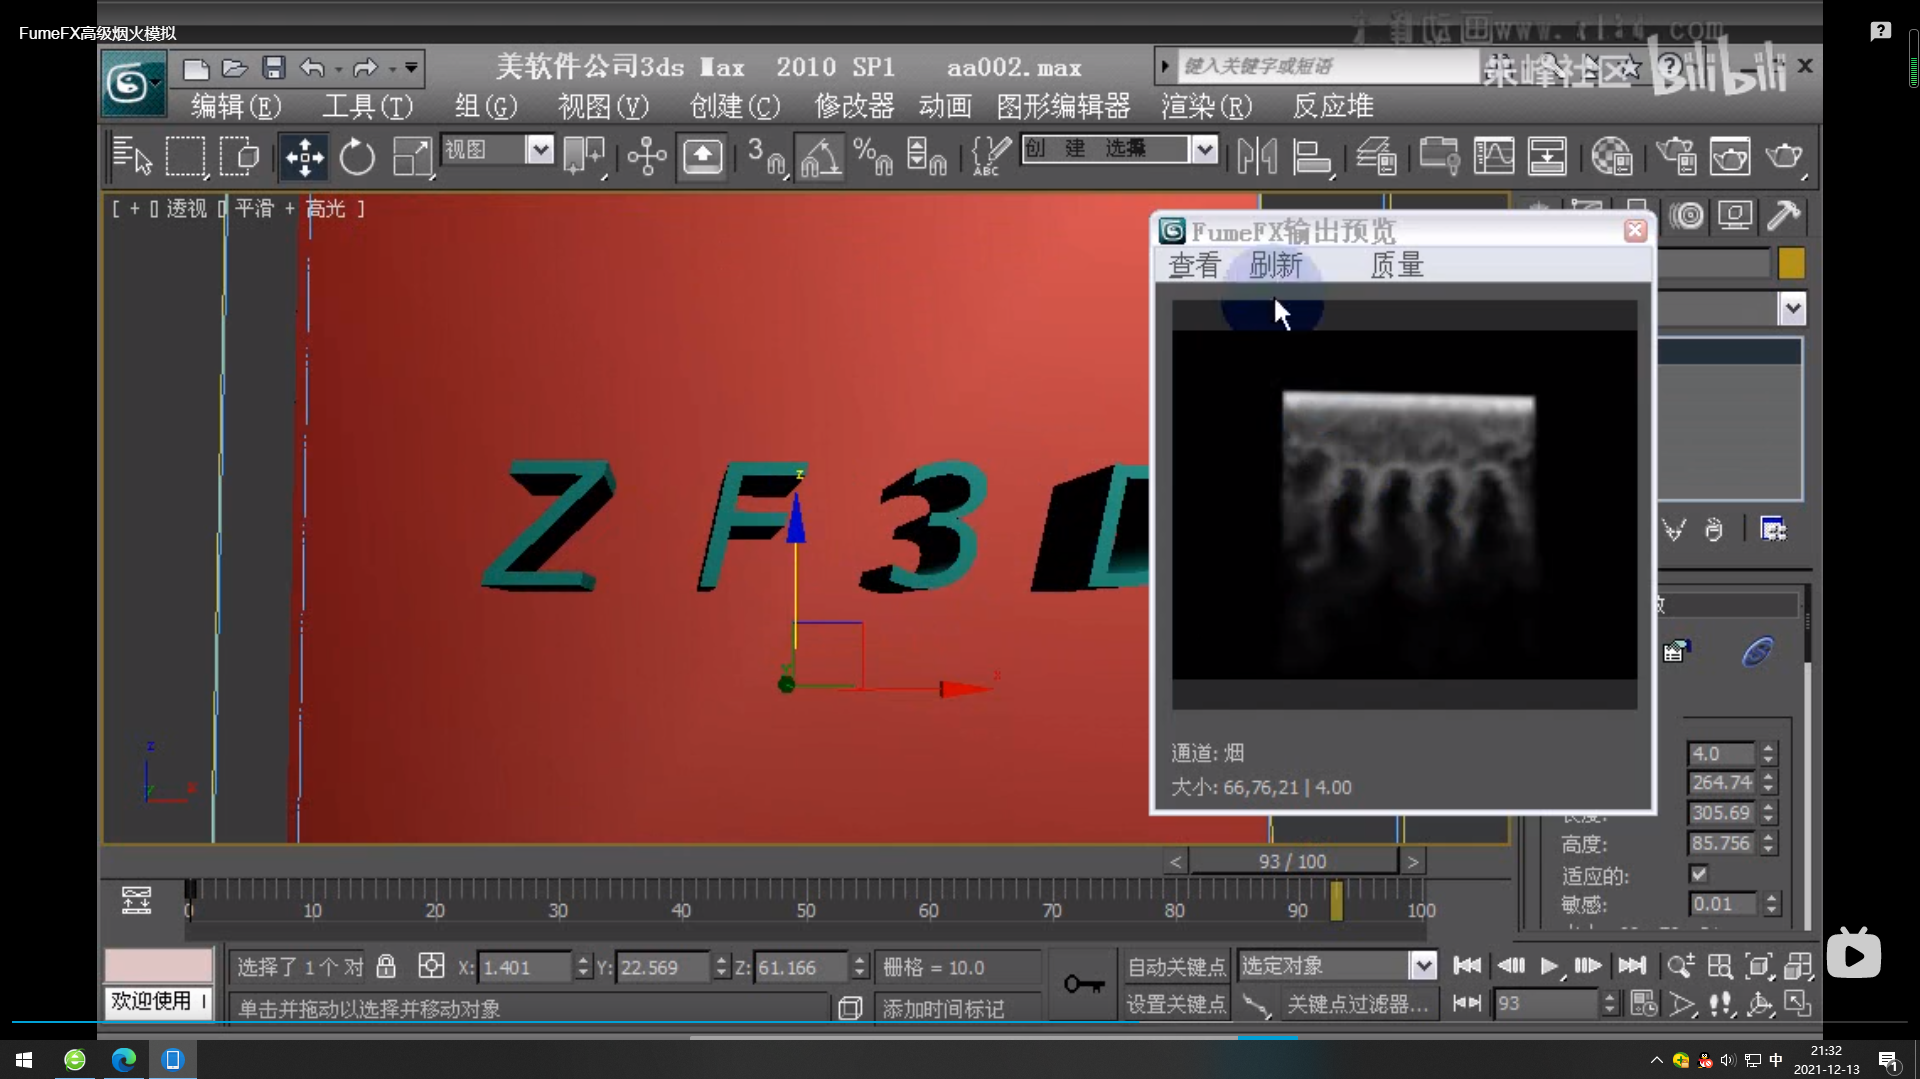Choose the rectangular selection region tool
1920x1079 pixels.
(x=186, y=157)
